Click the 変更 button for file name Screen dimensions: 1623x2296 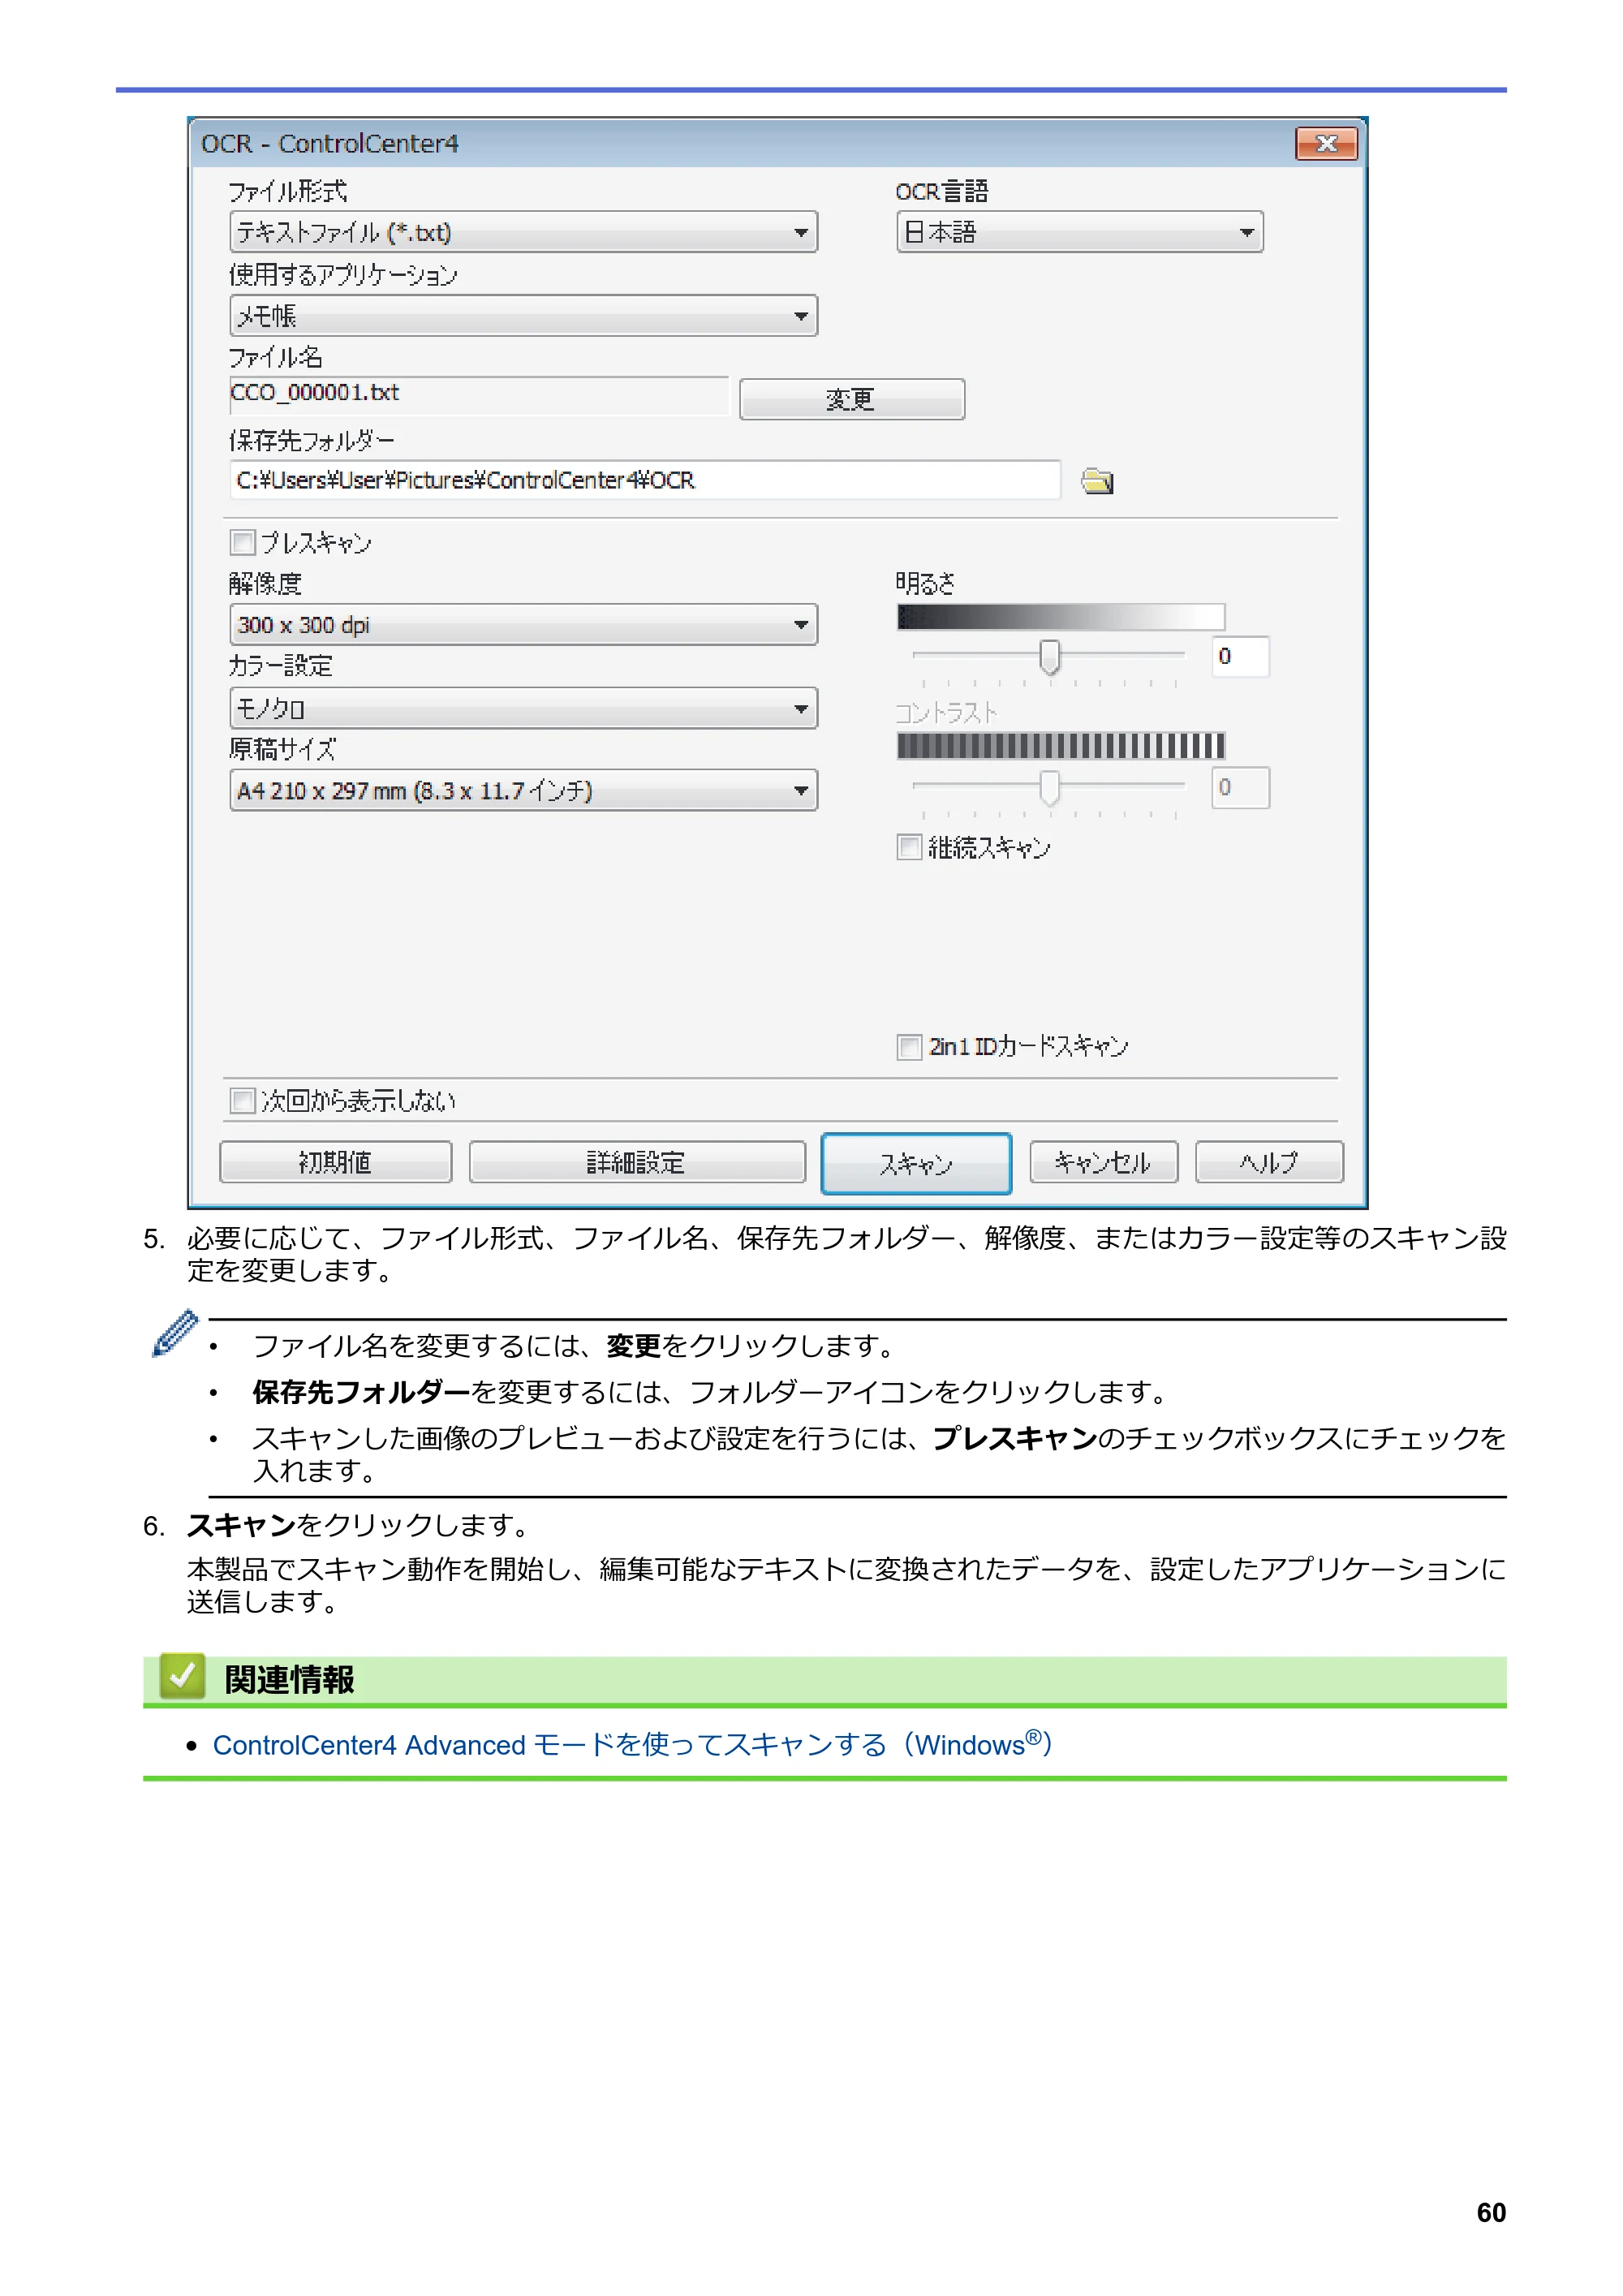point(852,399)
